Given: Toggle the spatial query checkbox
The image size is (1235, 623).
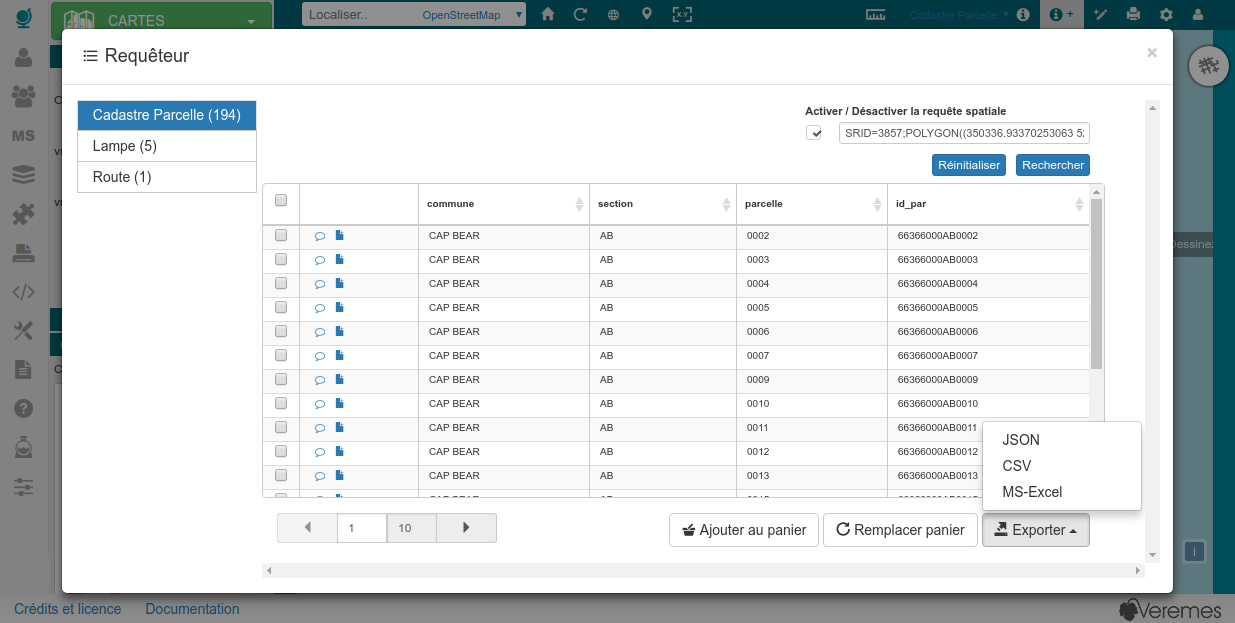Looking at the screenshot, I should (x=815, y=133).
